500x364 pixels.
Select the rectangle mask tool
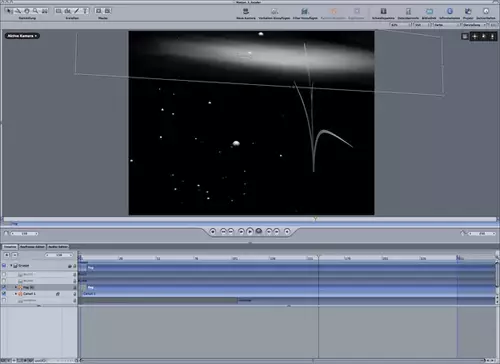(x=99, y=11)
